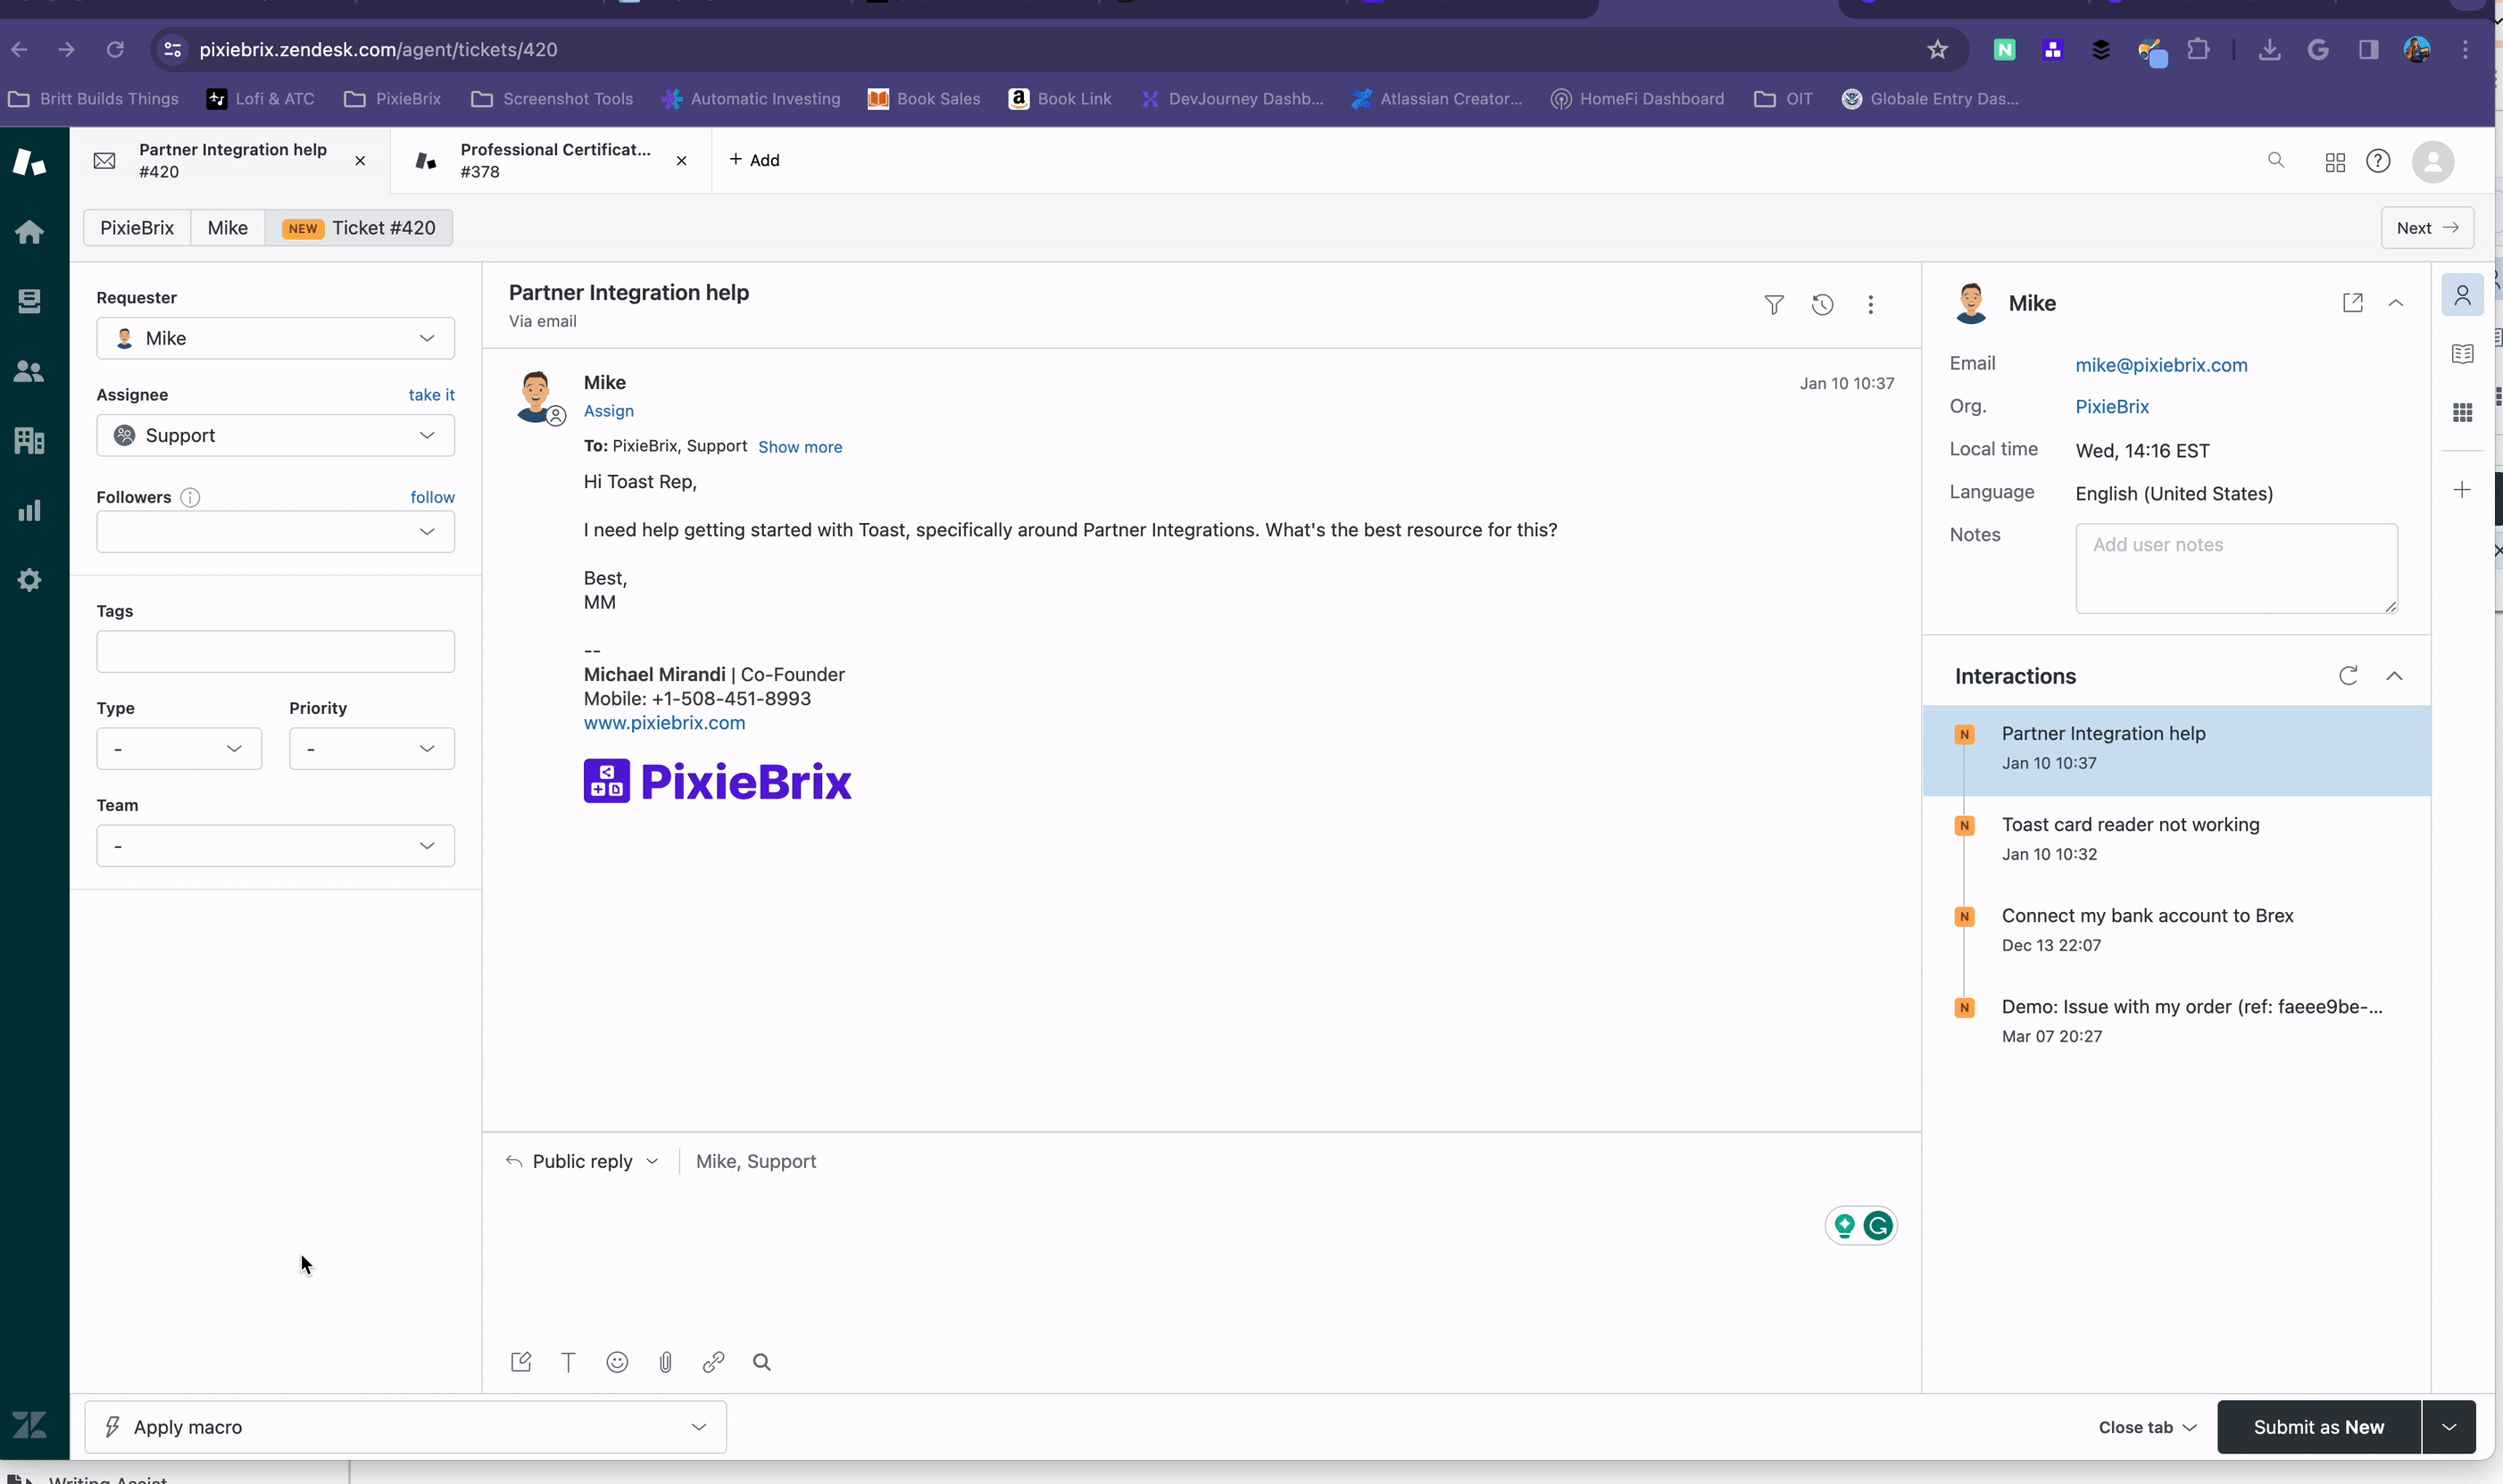Click www.pixiebrix.com link in email
Screen dimensions: 2503x1484
[x=664, y=723]
